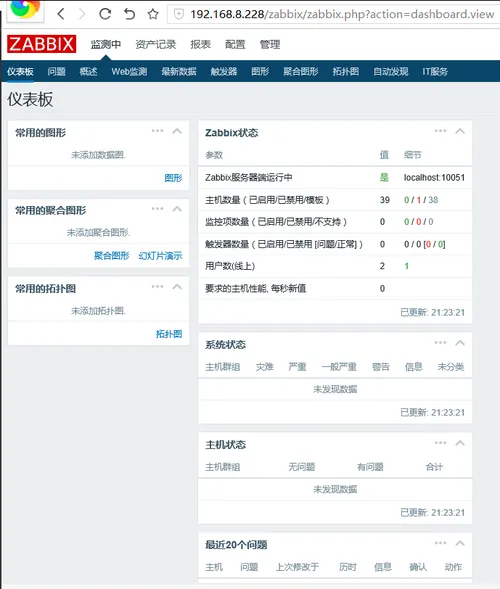Open options menu of 系统状态 widget

(x=440, y=343)
